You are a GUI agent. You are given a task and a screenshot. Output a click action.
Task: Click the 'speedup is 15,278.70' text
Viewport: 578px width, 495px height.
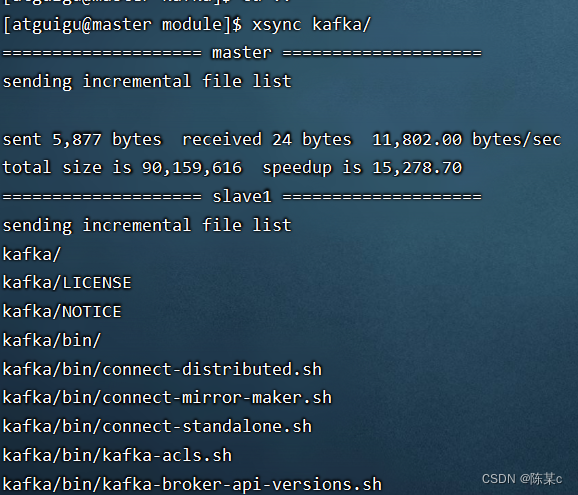click(x=362, y=168)
